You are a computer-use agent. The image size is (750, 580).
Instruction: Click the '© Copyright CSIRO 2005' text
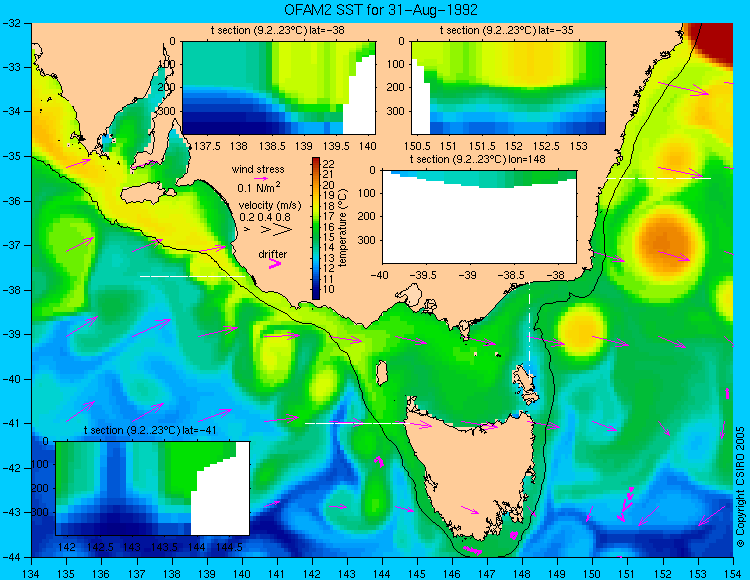(x=740, y=487)
